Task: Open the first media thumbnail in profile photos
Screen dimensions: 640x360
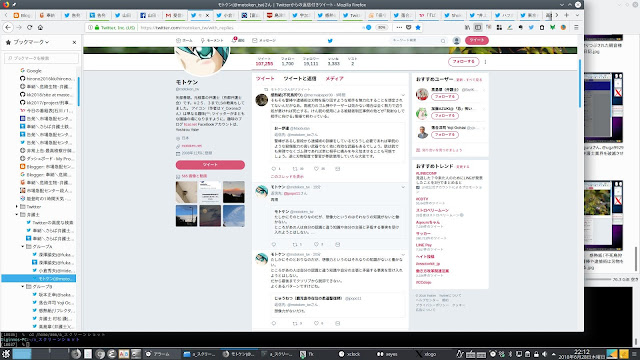Action: point(187,192)
